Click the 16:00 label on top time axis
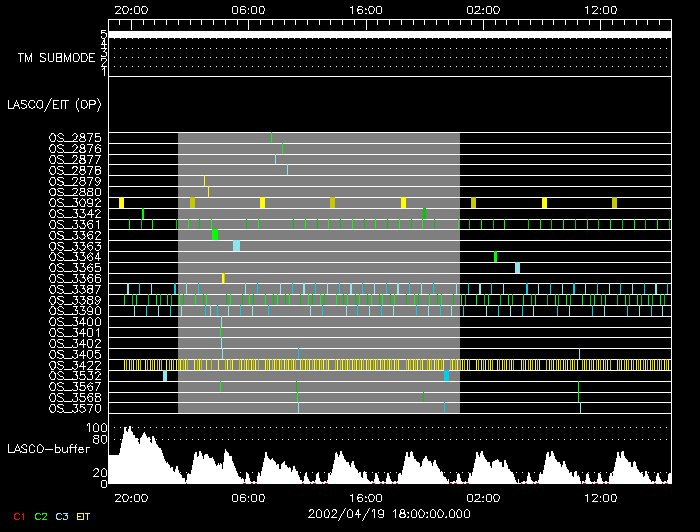700x532 pixels. coord(366,9)
